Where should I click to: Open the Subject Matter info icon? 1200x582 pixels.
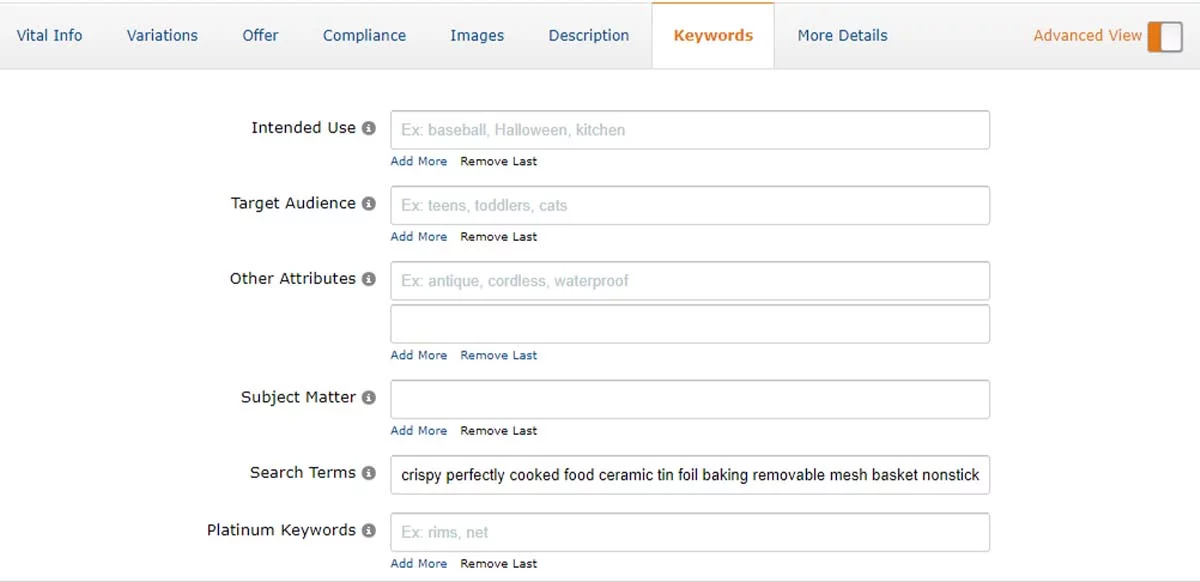point(369,397)
